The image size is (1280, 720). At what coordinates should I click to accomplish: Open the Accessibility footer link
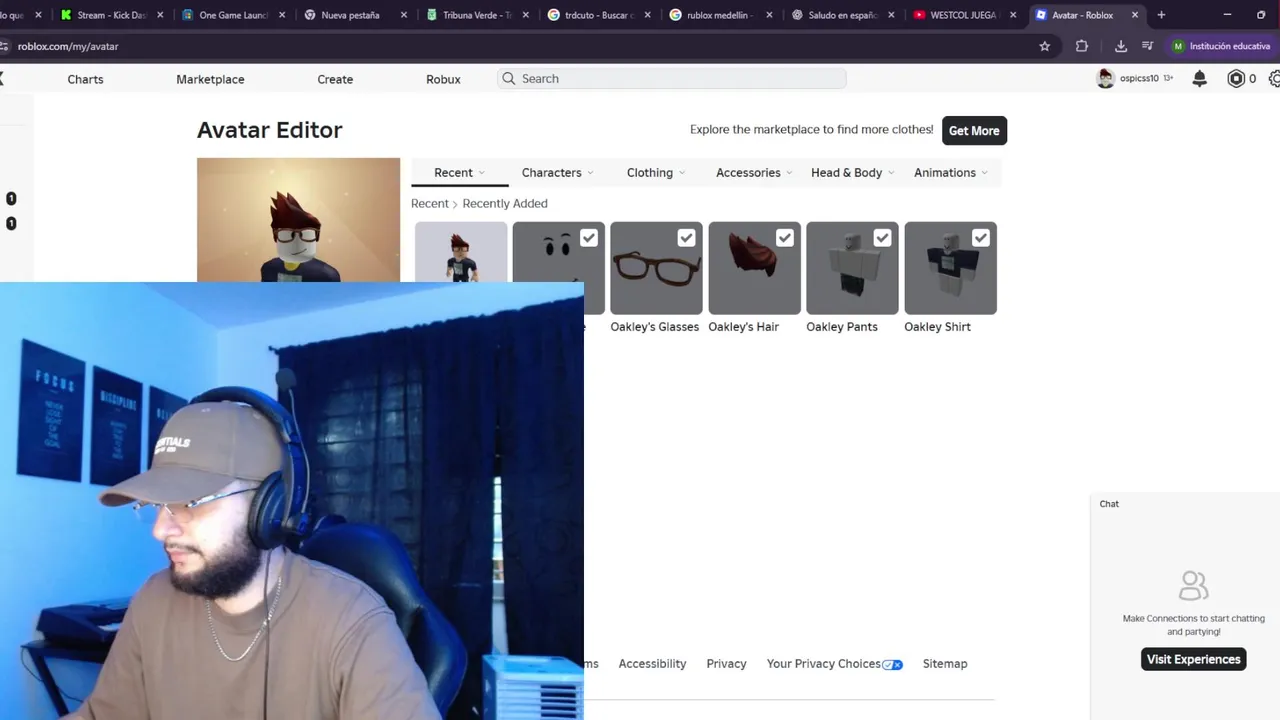(x=652, y=664)
